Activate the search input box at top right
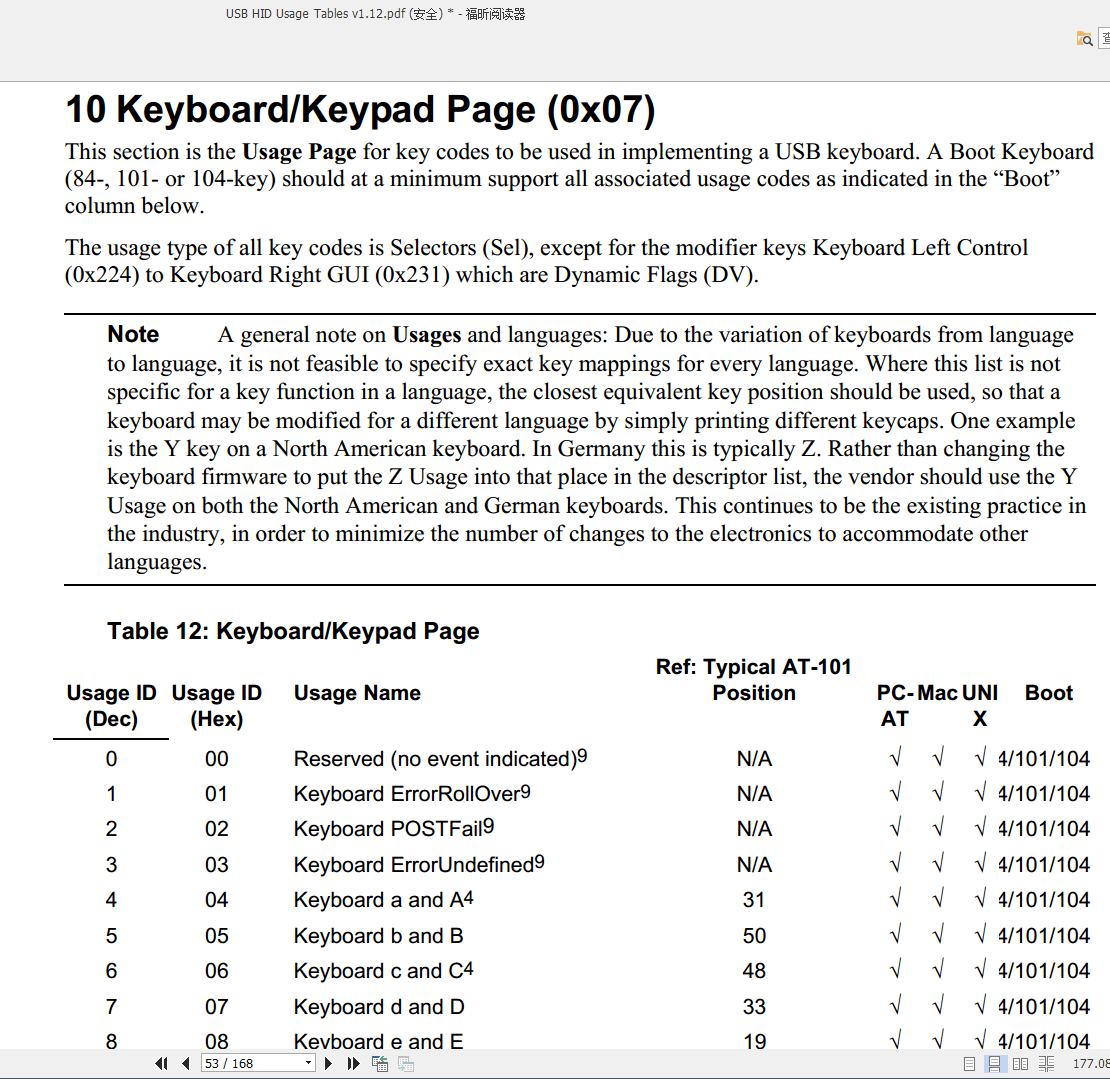Image resolution: width=1110 pixels, height=1079 pixels. (x=1105, y=38)
